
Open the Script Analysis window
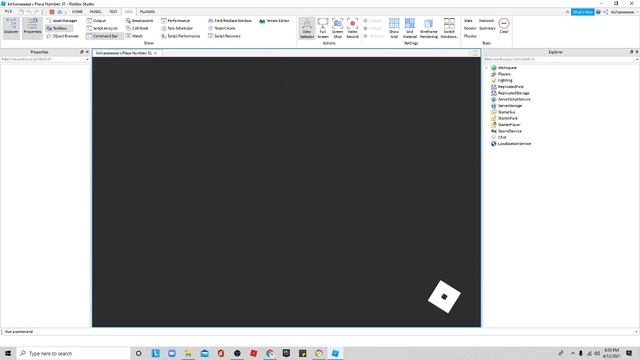(x=102, y=28)
